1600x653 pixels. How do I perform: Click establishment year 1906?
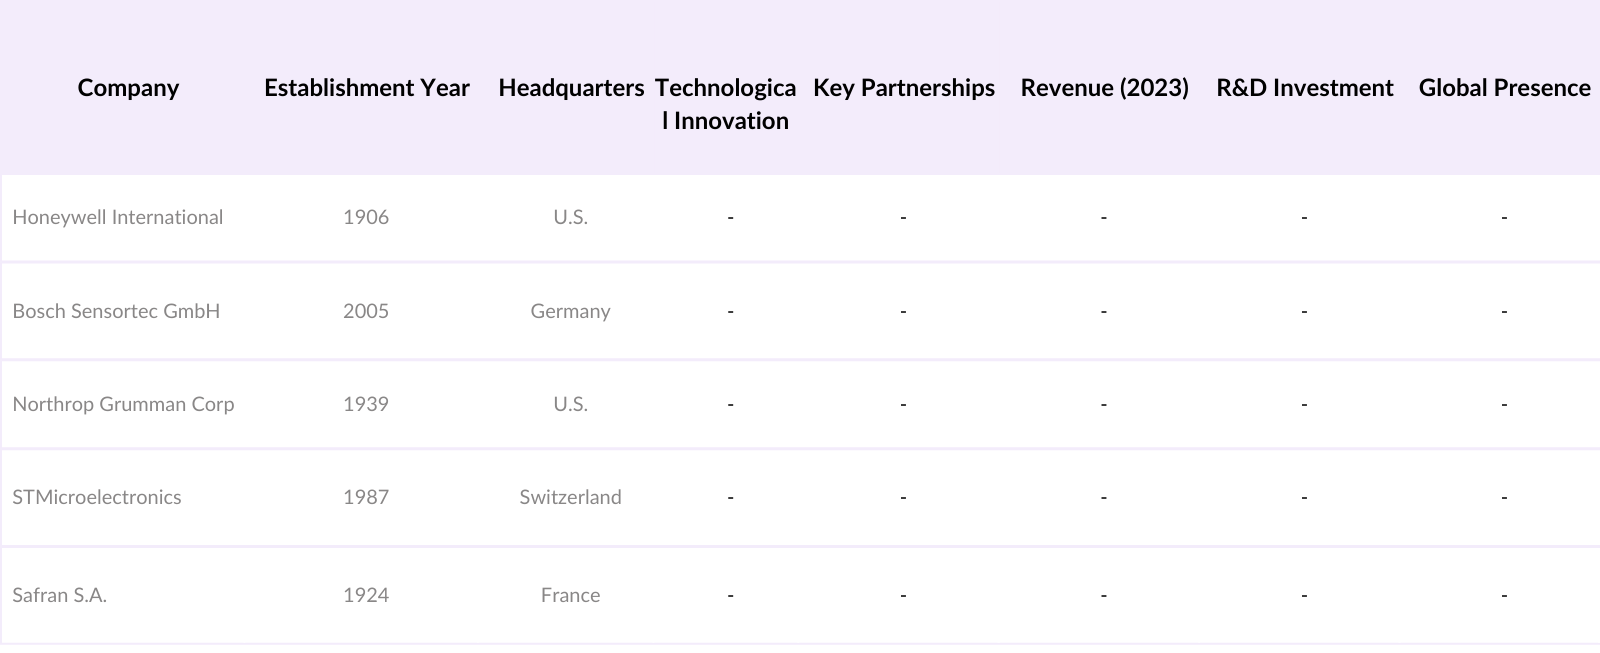tap(366, 217)
